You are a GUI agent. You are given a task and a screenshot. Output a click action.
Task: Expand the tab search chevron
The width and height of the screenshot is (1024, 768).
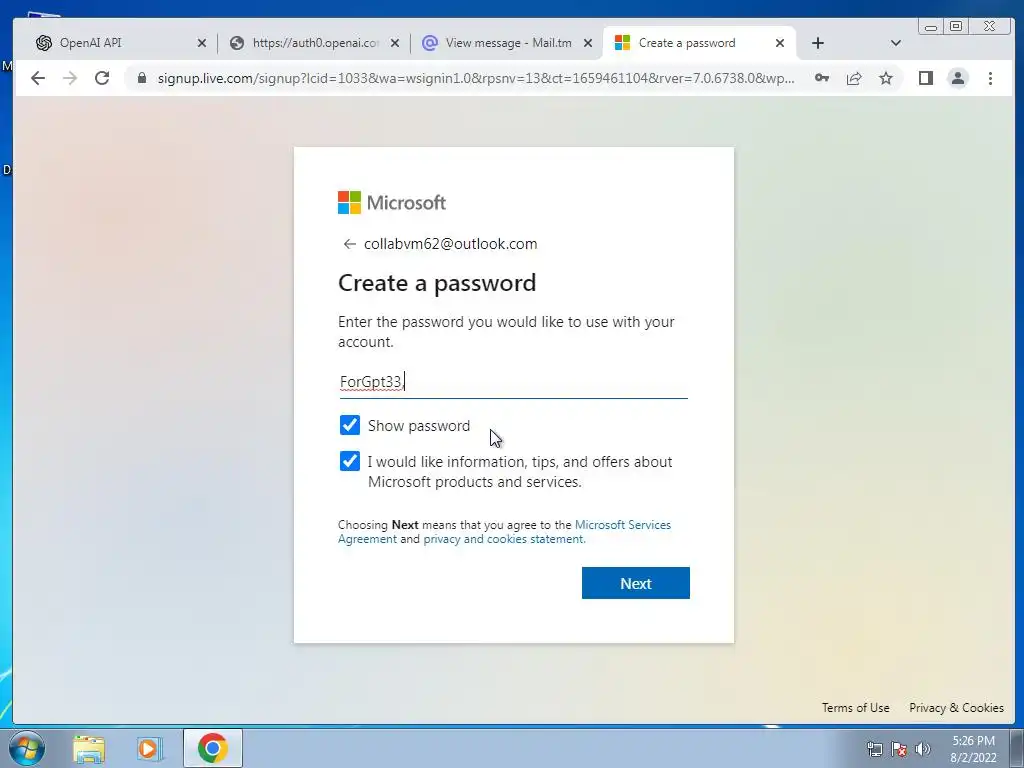(895, 43)
